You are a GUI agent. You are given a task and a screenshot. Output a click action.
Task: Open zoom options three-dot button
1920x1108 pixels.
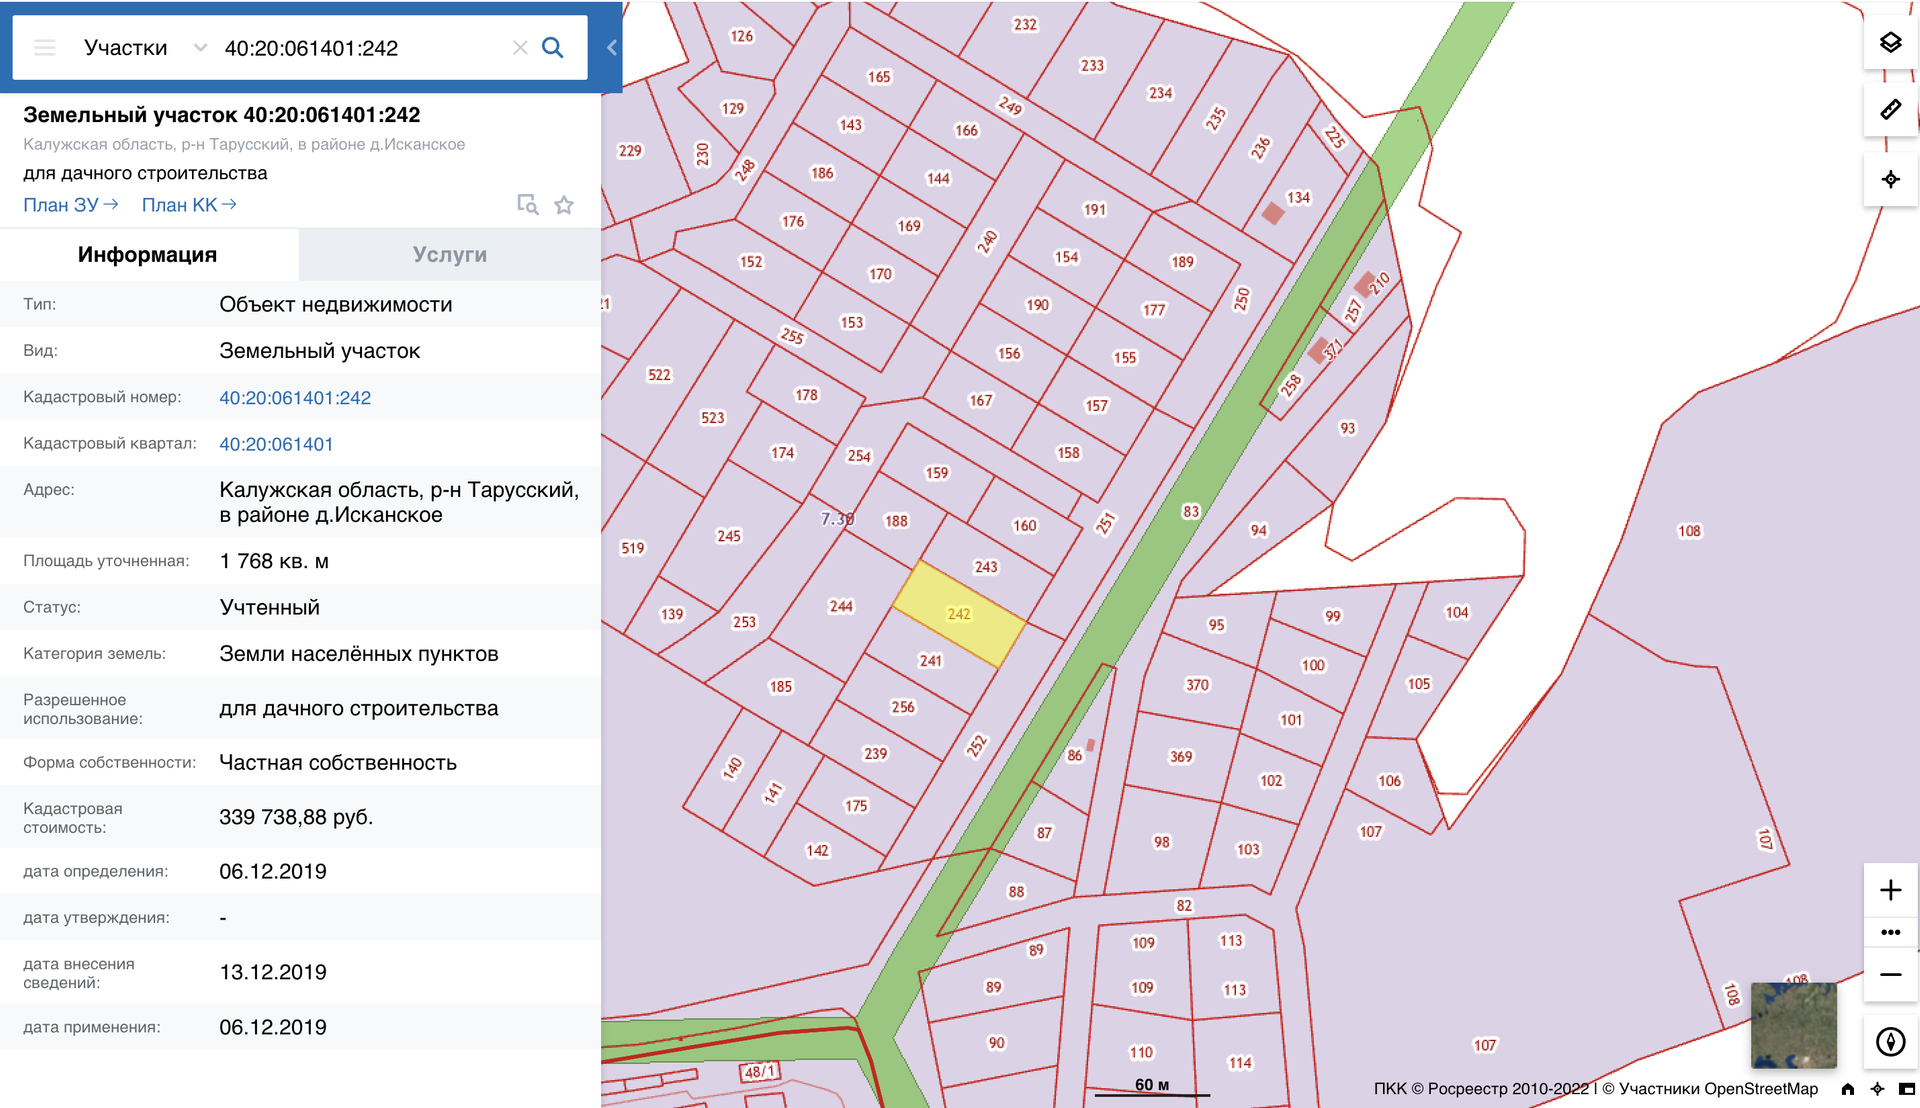click(1889, 932)
